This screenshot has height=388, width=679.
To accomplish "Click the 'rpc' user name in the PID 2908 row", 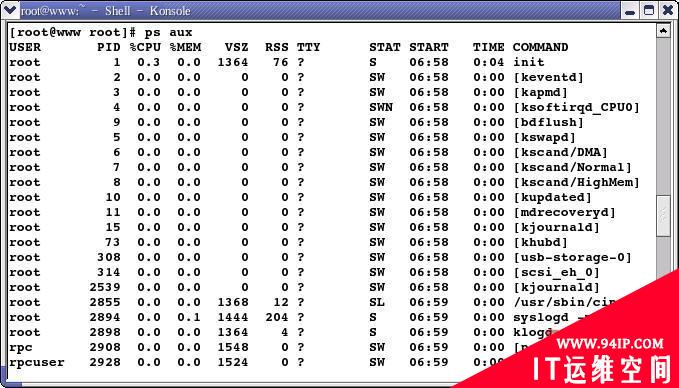I will pyautogui.click(x=21, y=348).
